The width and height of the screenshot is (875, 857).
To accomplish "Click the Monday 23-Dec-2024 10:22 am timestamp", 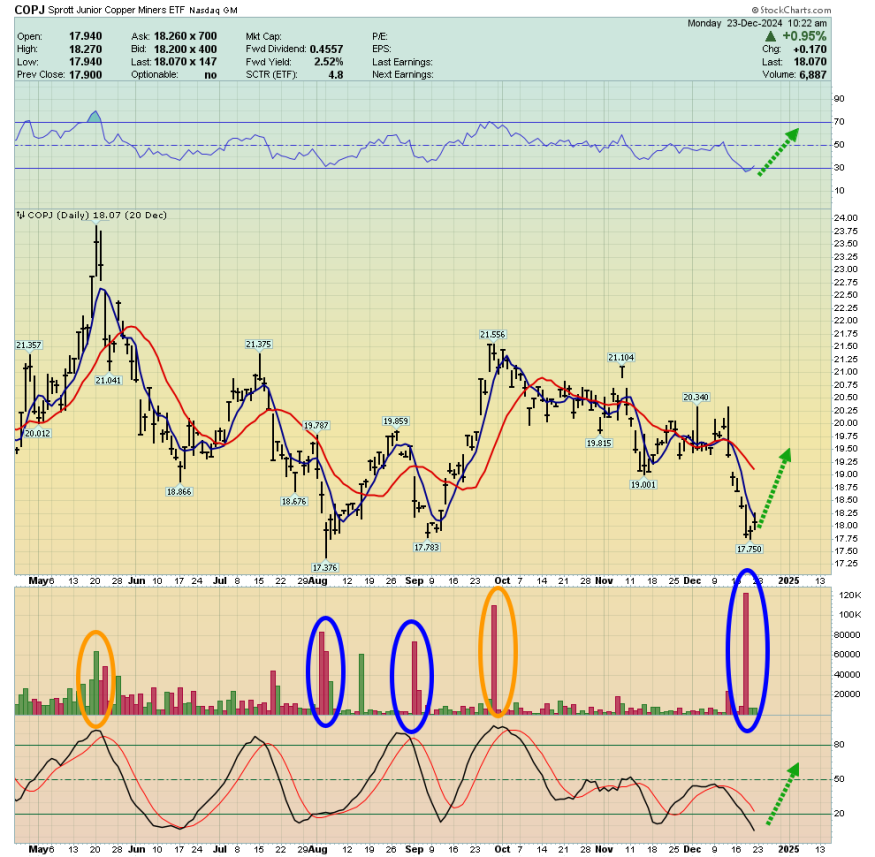I will [x=757, y=23].
